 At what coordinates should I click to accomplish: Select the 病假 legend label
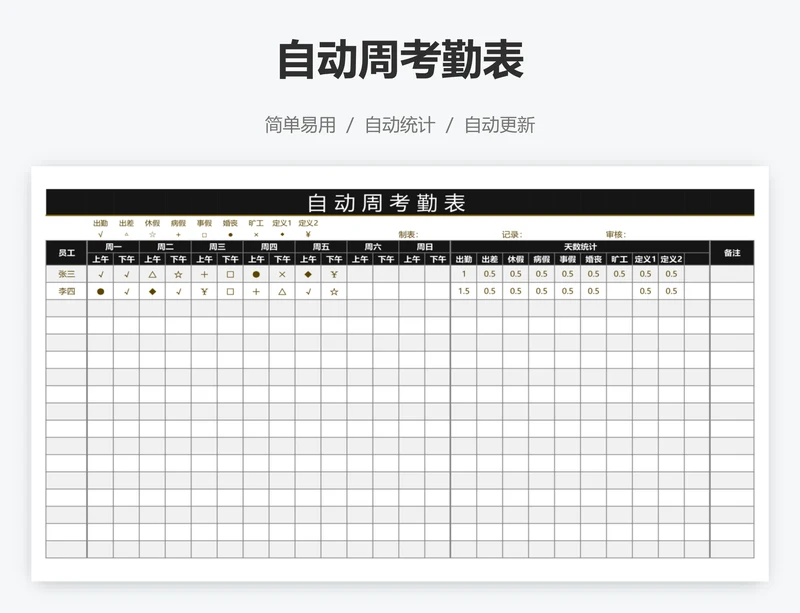coord(178,223)
